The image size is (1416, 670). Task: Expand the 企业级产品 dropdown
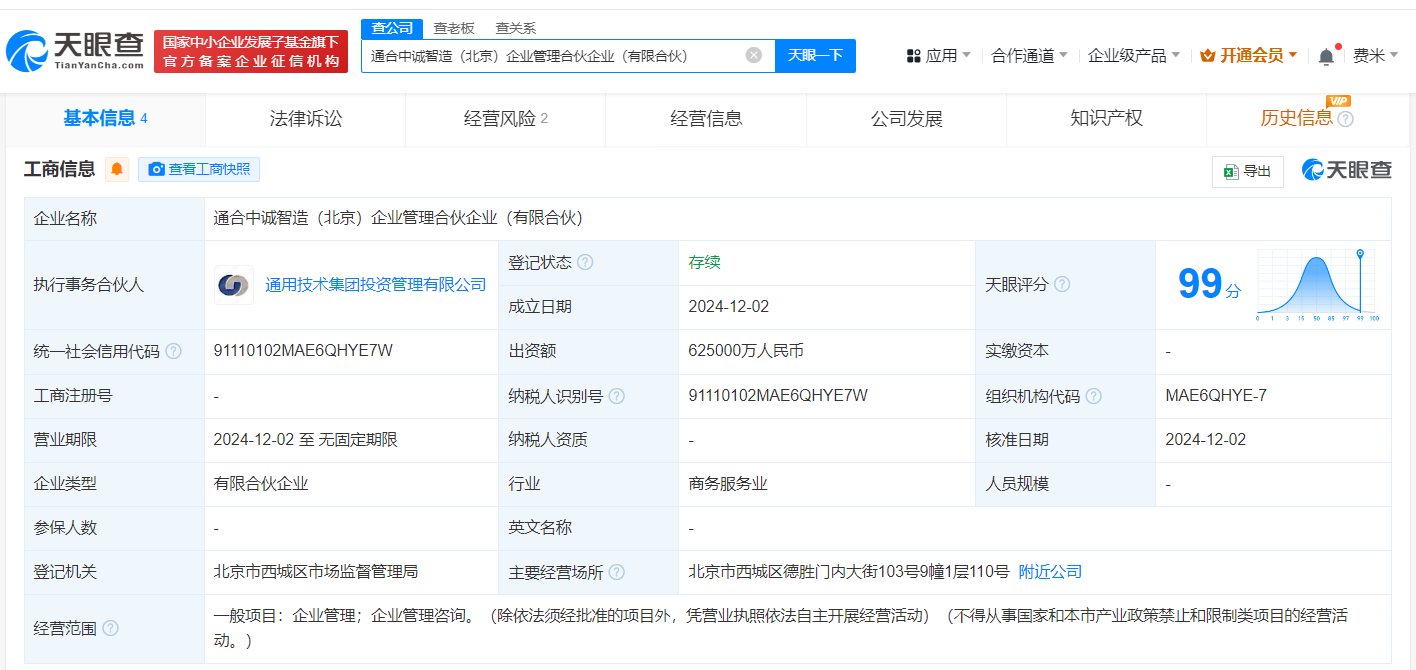coord(1133,56)
